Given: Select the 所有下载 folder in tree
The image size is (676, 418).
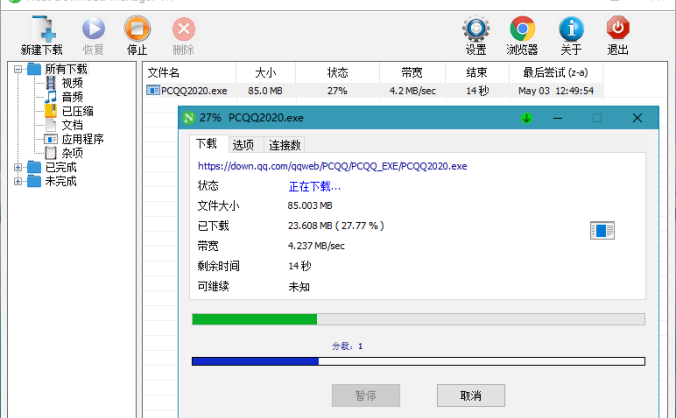Looking at the screenshot, I should (66, 69).
